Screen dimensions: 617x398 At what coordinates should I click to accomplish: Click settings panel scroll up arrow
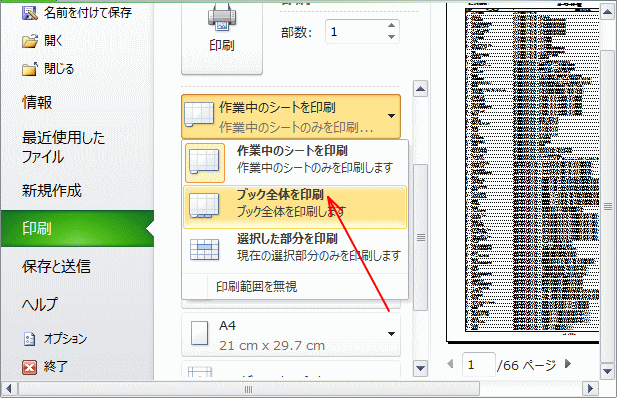(421, 89)
